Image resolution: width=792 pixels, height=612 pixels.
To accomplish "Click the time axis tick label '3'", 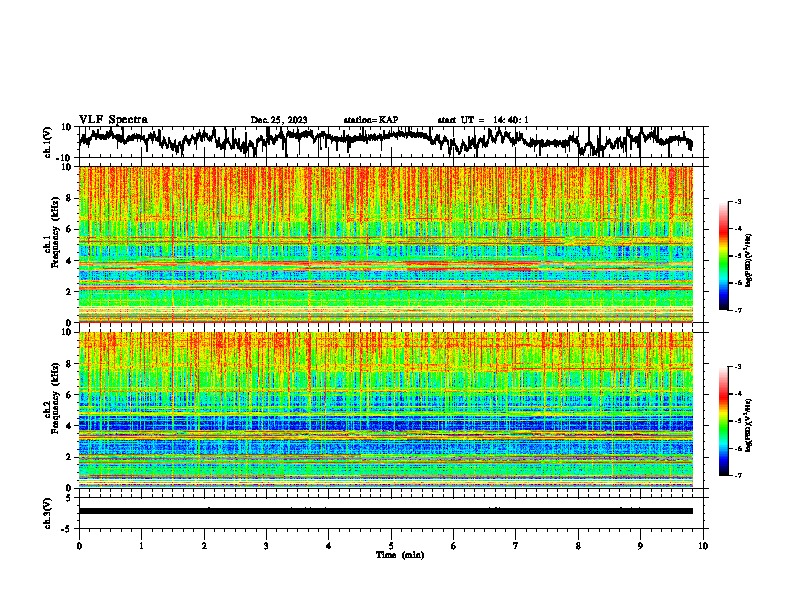I will tap(266, 546).
